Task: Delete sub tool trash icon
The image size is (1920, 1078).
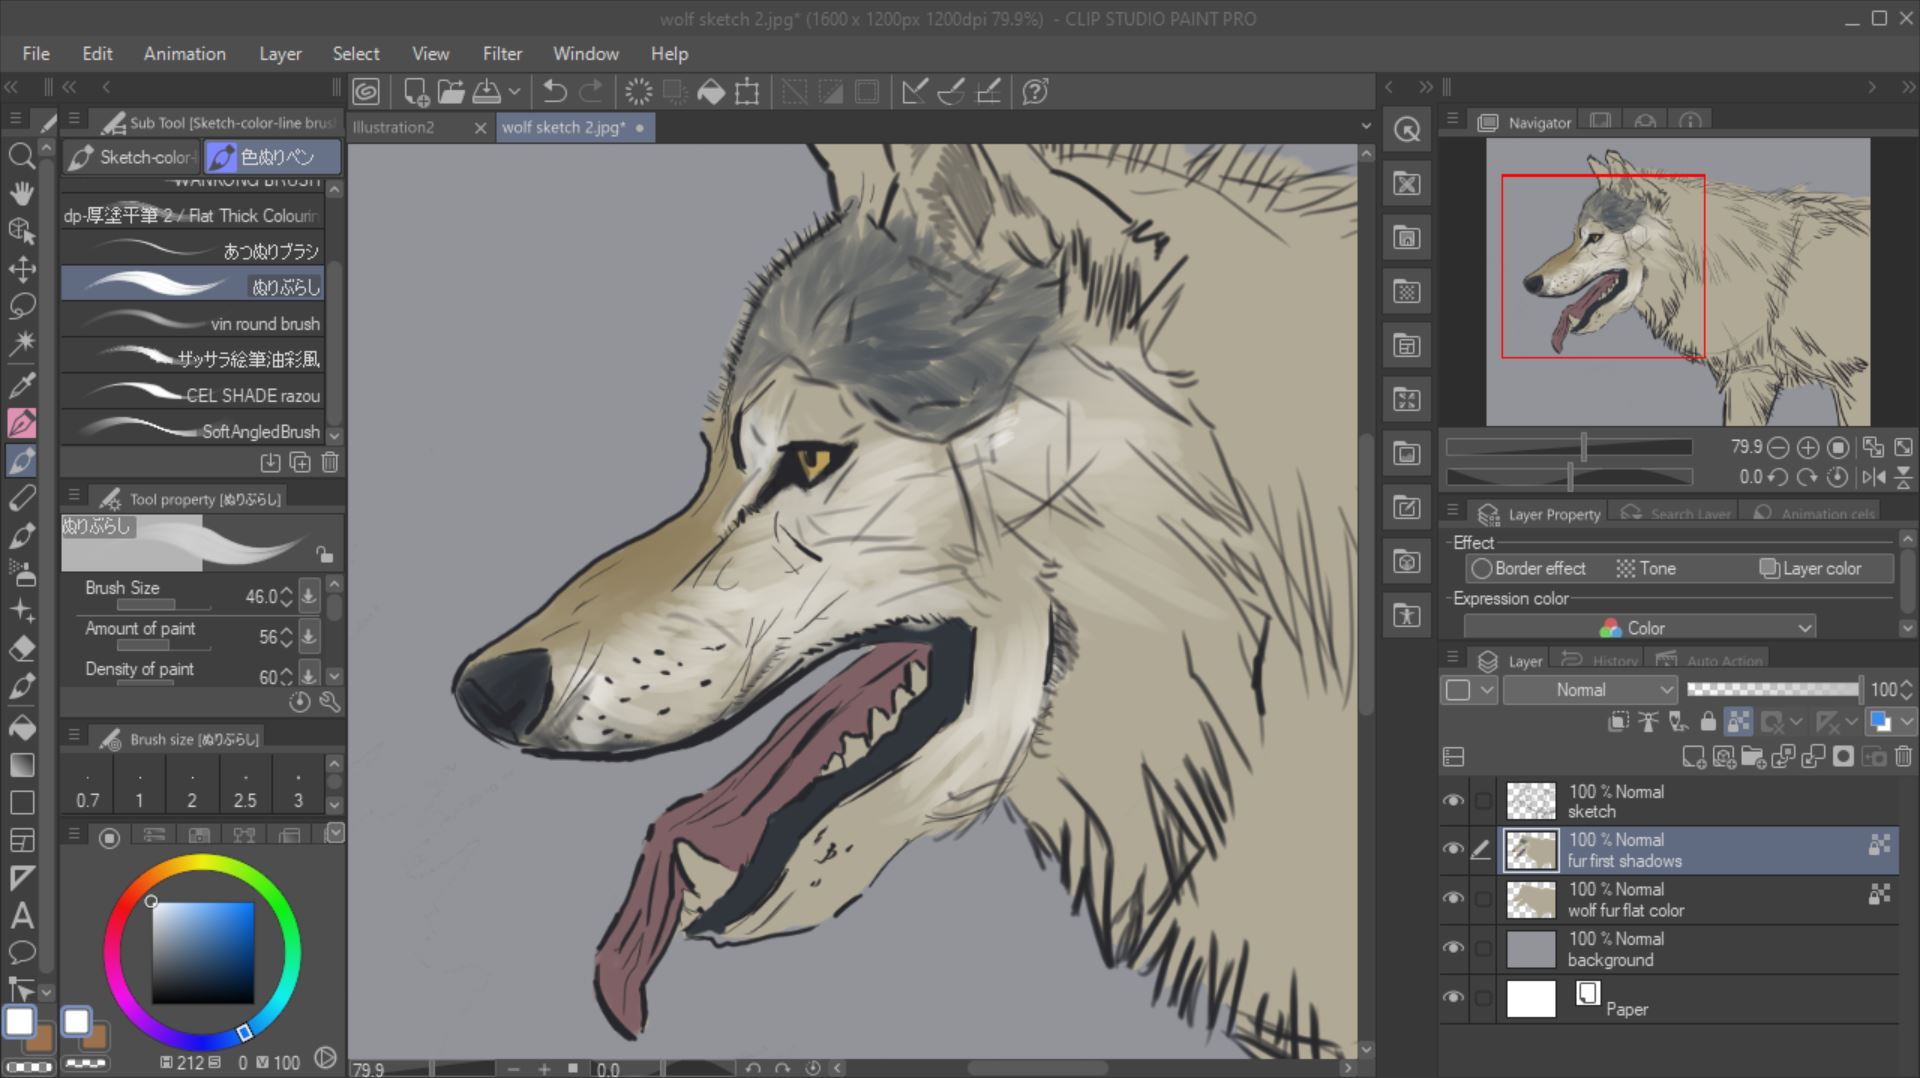Action: coord(330,462)
